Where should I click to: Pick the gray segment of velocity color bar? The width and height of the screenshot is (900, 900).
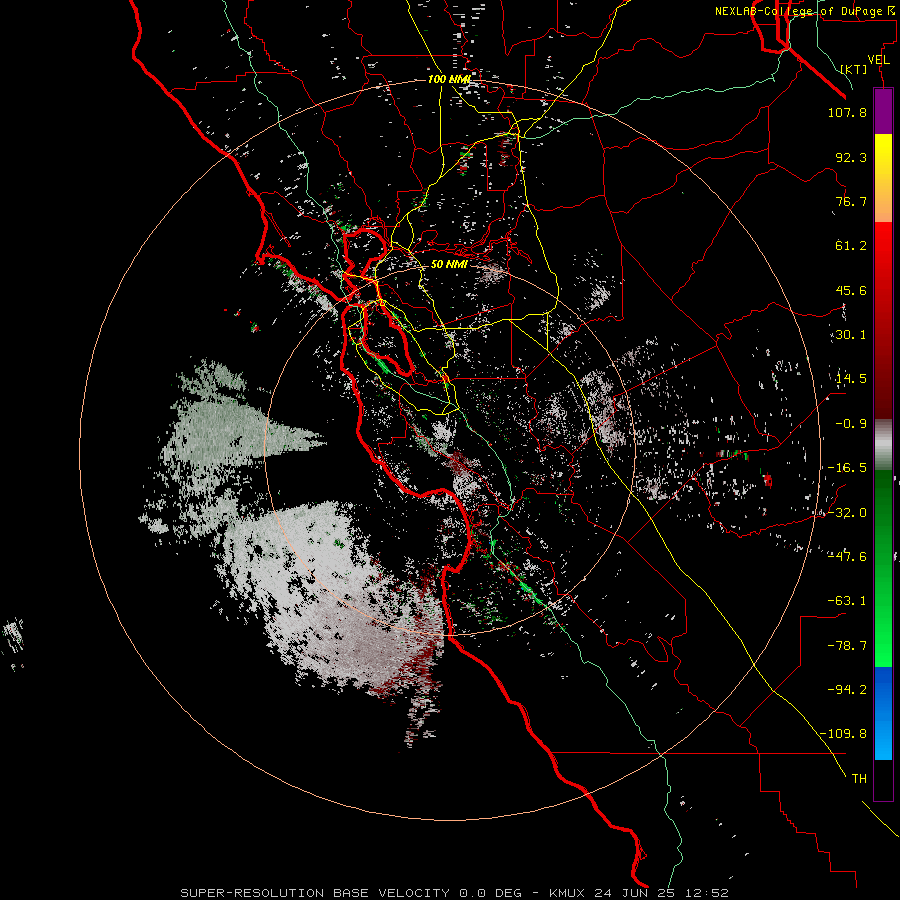click(x=883, y=445)
